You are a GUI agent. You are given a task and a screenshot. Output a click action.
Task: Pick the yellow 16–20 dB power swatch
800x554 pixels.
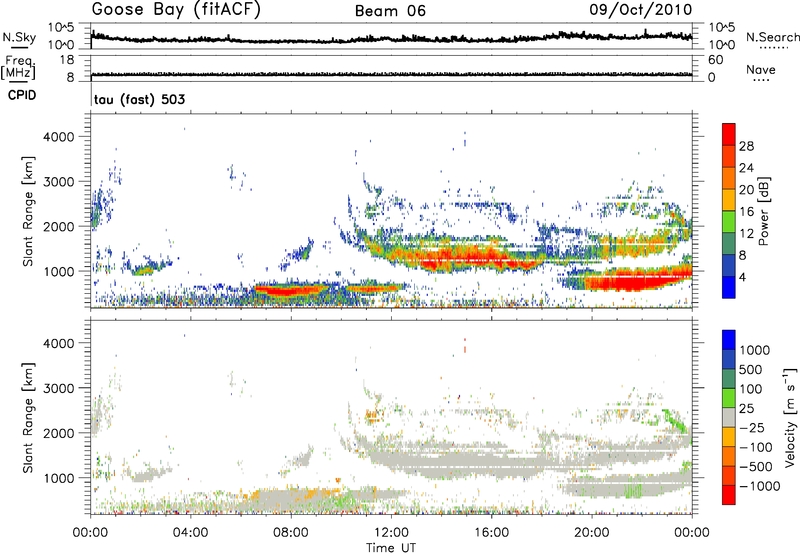(729, 200)
